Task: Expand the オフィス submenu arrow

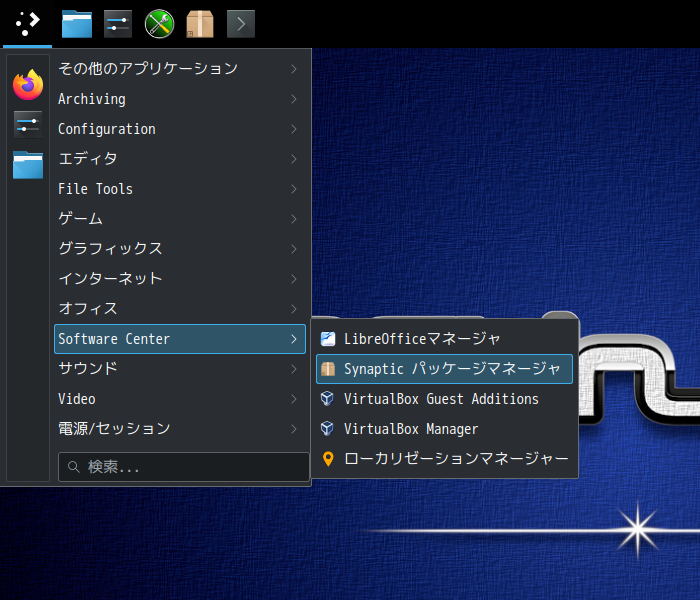Action: tap(294, 309)
